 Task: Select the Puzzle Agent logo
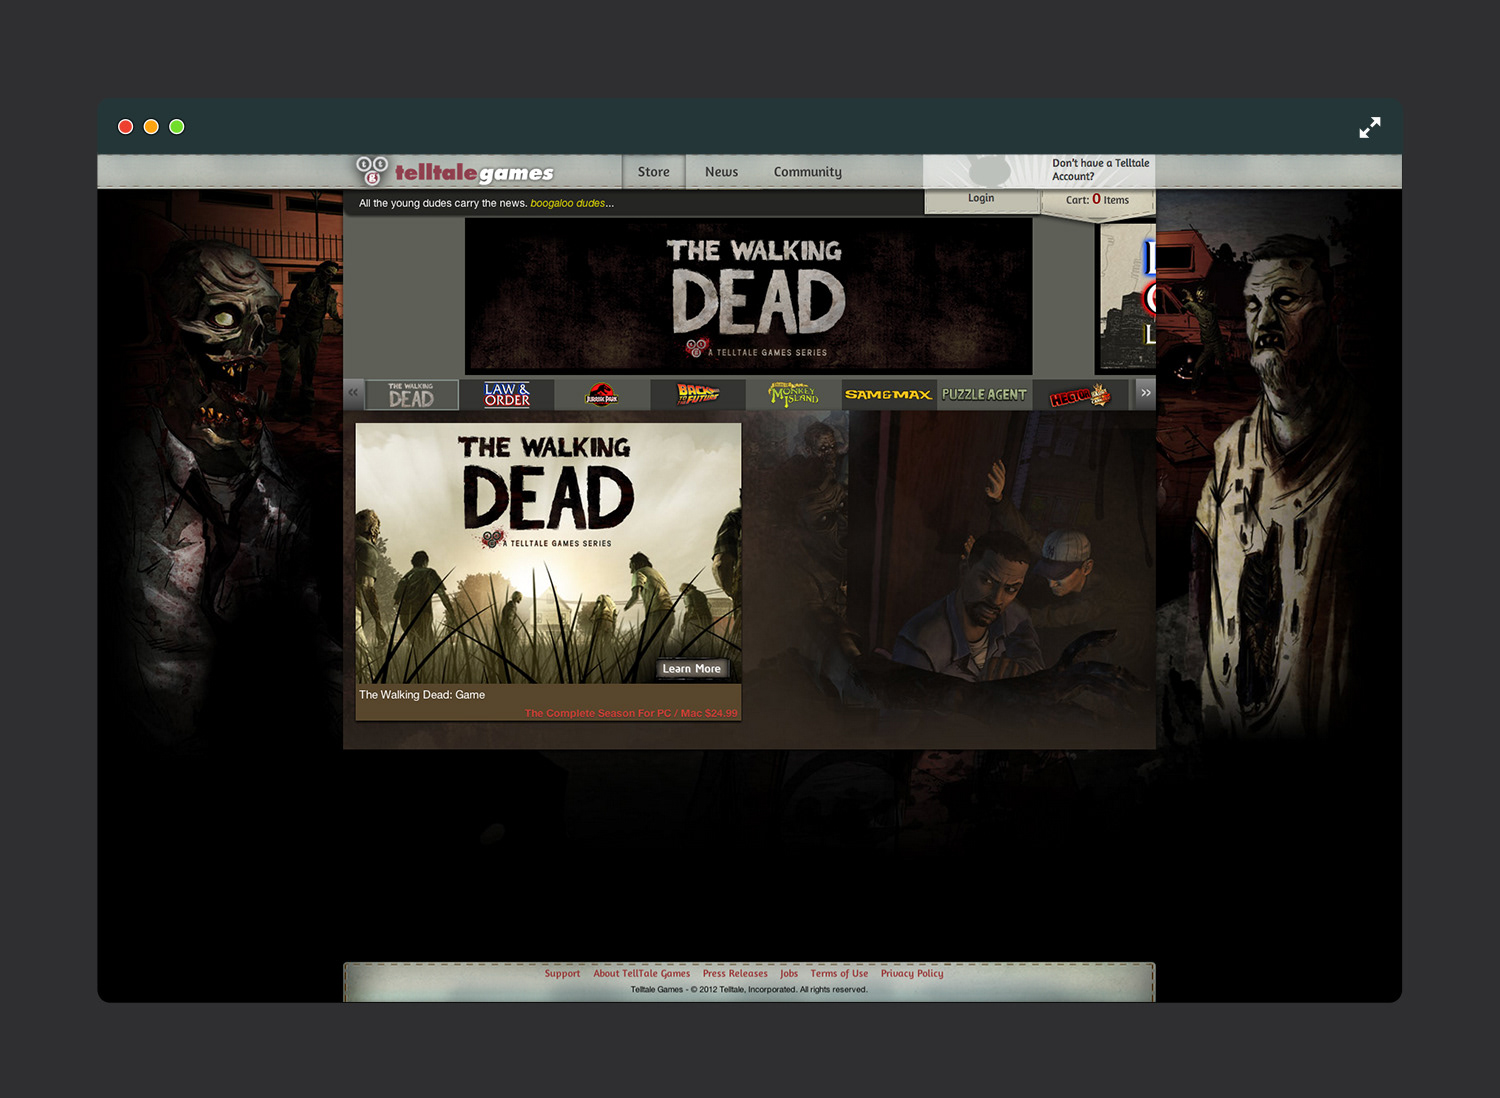(x=984, y=395)
